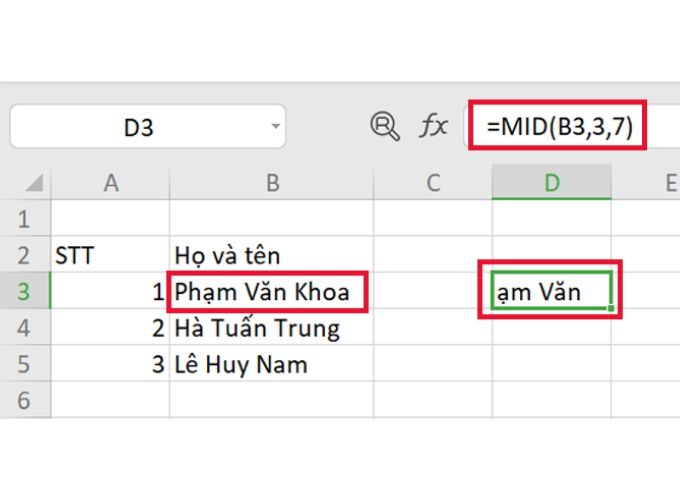Click cell containing Lê Huy Nam
This screenshot has width=680, height=500.
click(x=241, y=364)
